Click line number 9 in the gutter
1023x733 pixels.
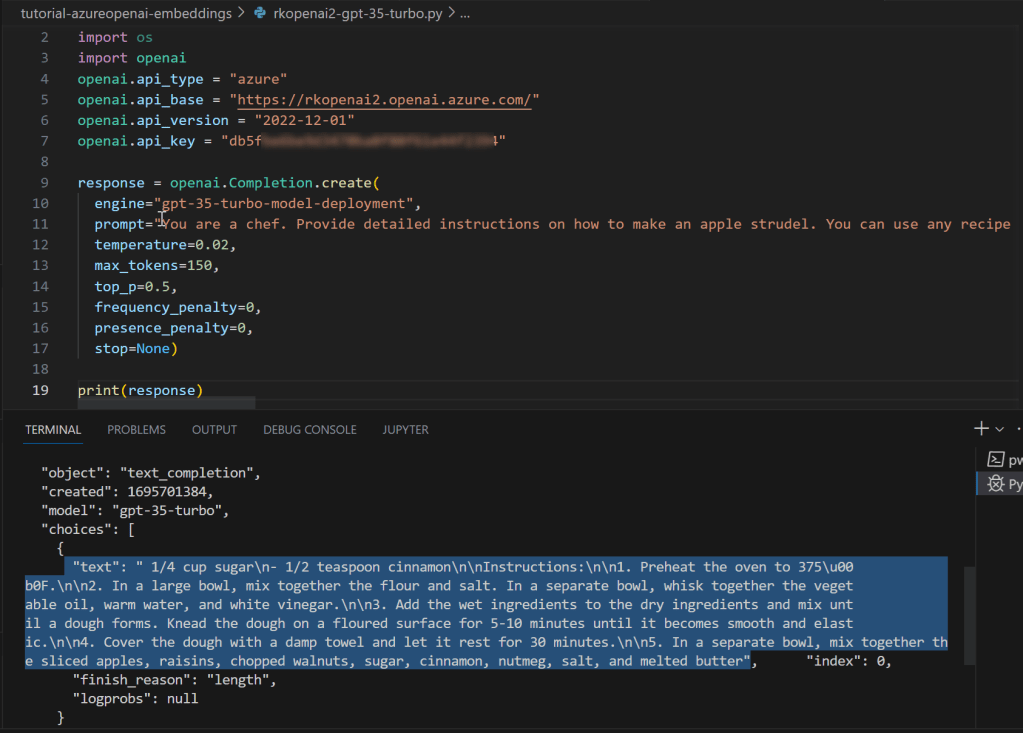[44, 183]
